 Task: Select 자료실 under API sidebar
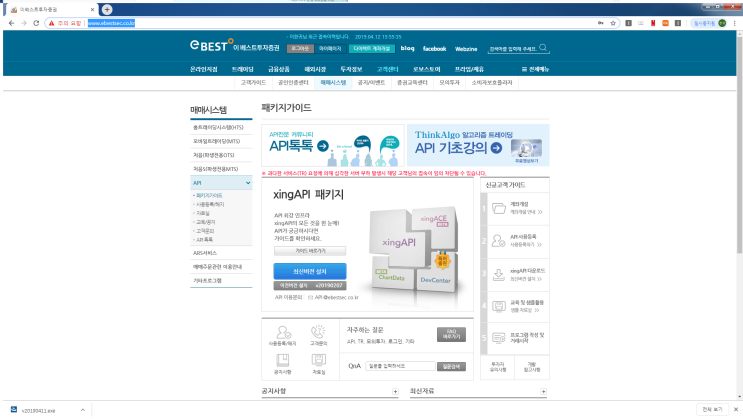click(x=203, y=213)
